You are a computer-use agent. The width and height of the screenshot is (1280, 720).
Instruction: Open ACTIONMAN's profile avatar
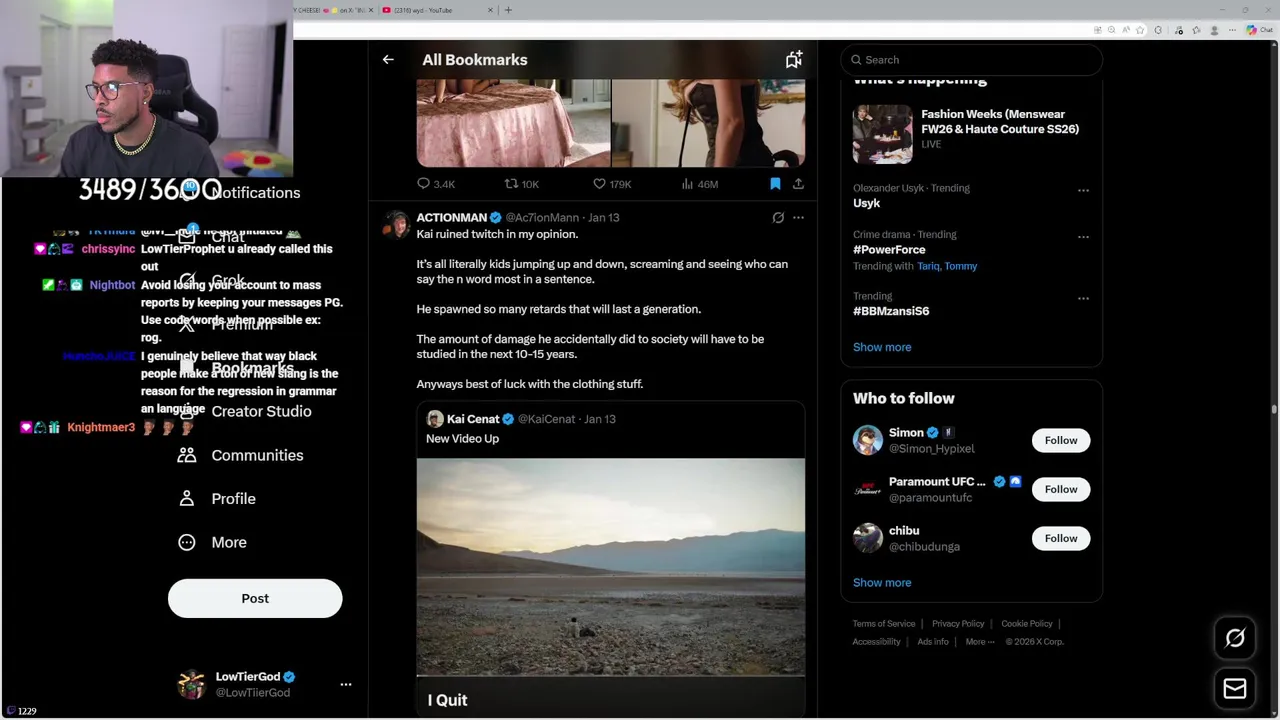(397, 224)
